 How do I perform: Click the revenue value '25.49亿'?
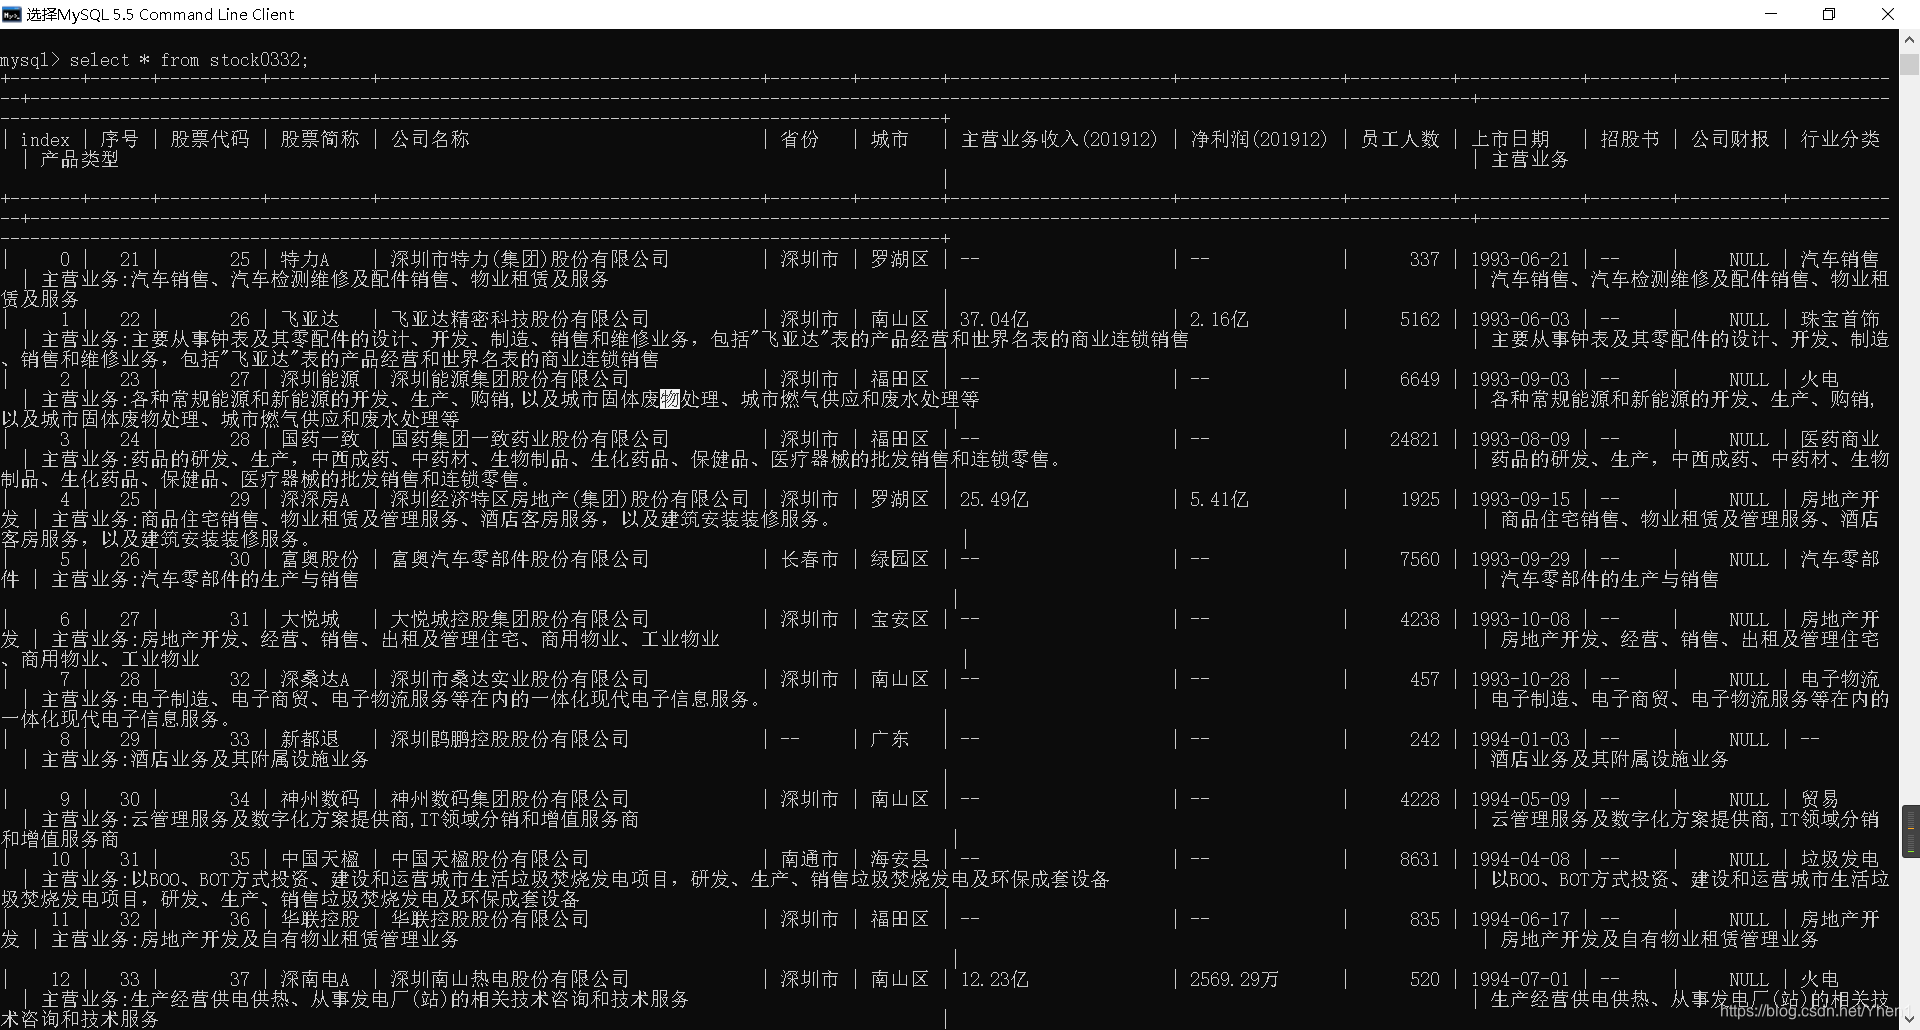point(994,499)
